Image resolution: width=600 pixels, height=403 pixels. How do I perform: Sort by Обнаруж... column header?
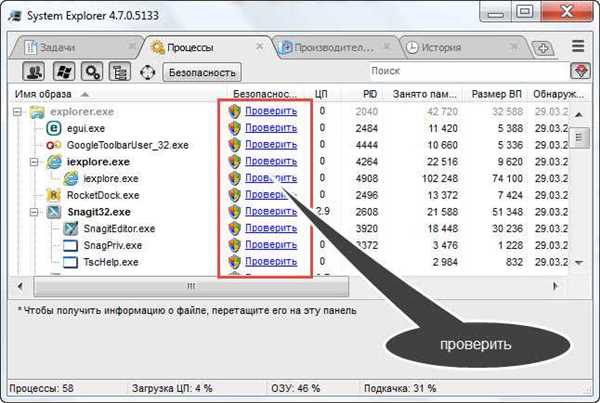(558, 94)
